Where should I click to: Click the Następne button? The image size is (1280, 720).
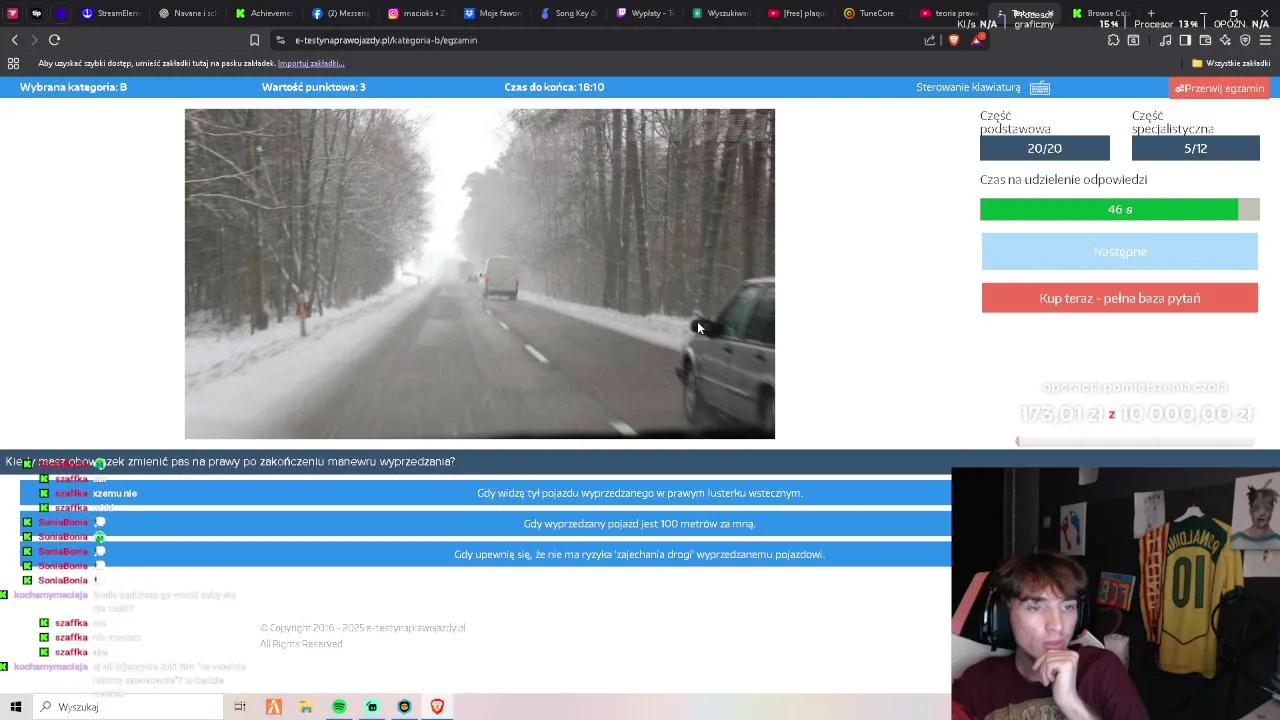[x=1120, y=252]
